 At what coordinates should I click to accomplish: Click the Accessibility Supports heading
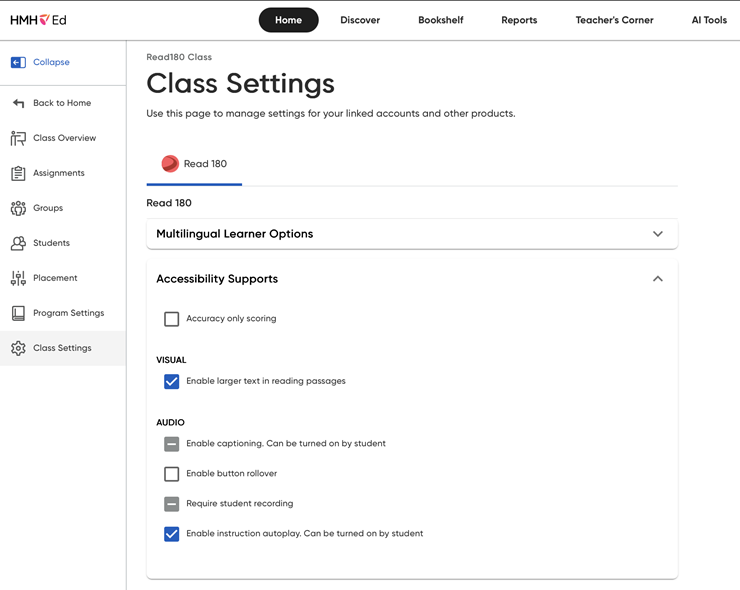tap(217, 279)
